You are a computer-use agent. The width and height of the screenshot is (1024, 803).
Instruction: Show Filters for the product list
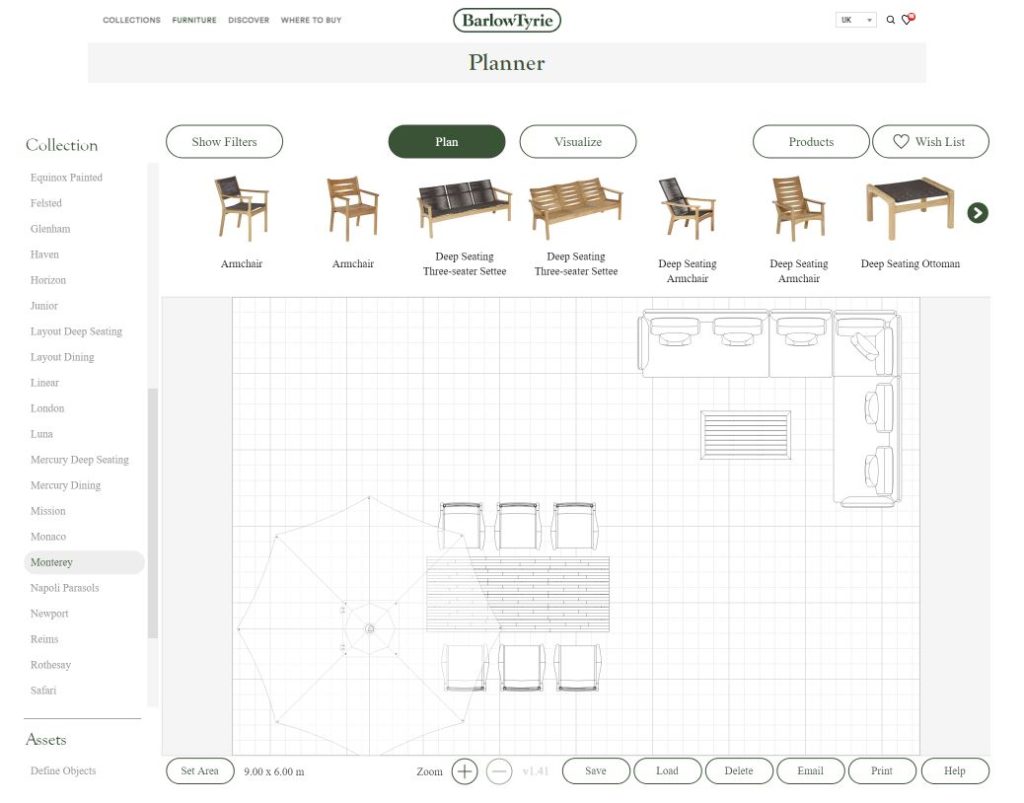[x=224, y=141]
